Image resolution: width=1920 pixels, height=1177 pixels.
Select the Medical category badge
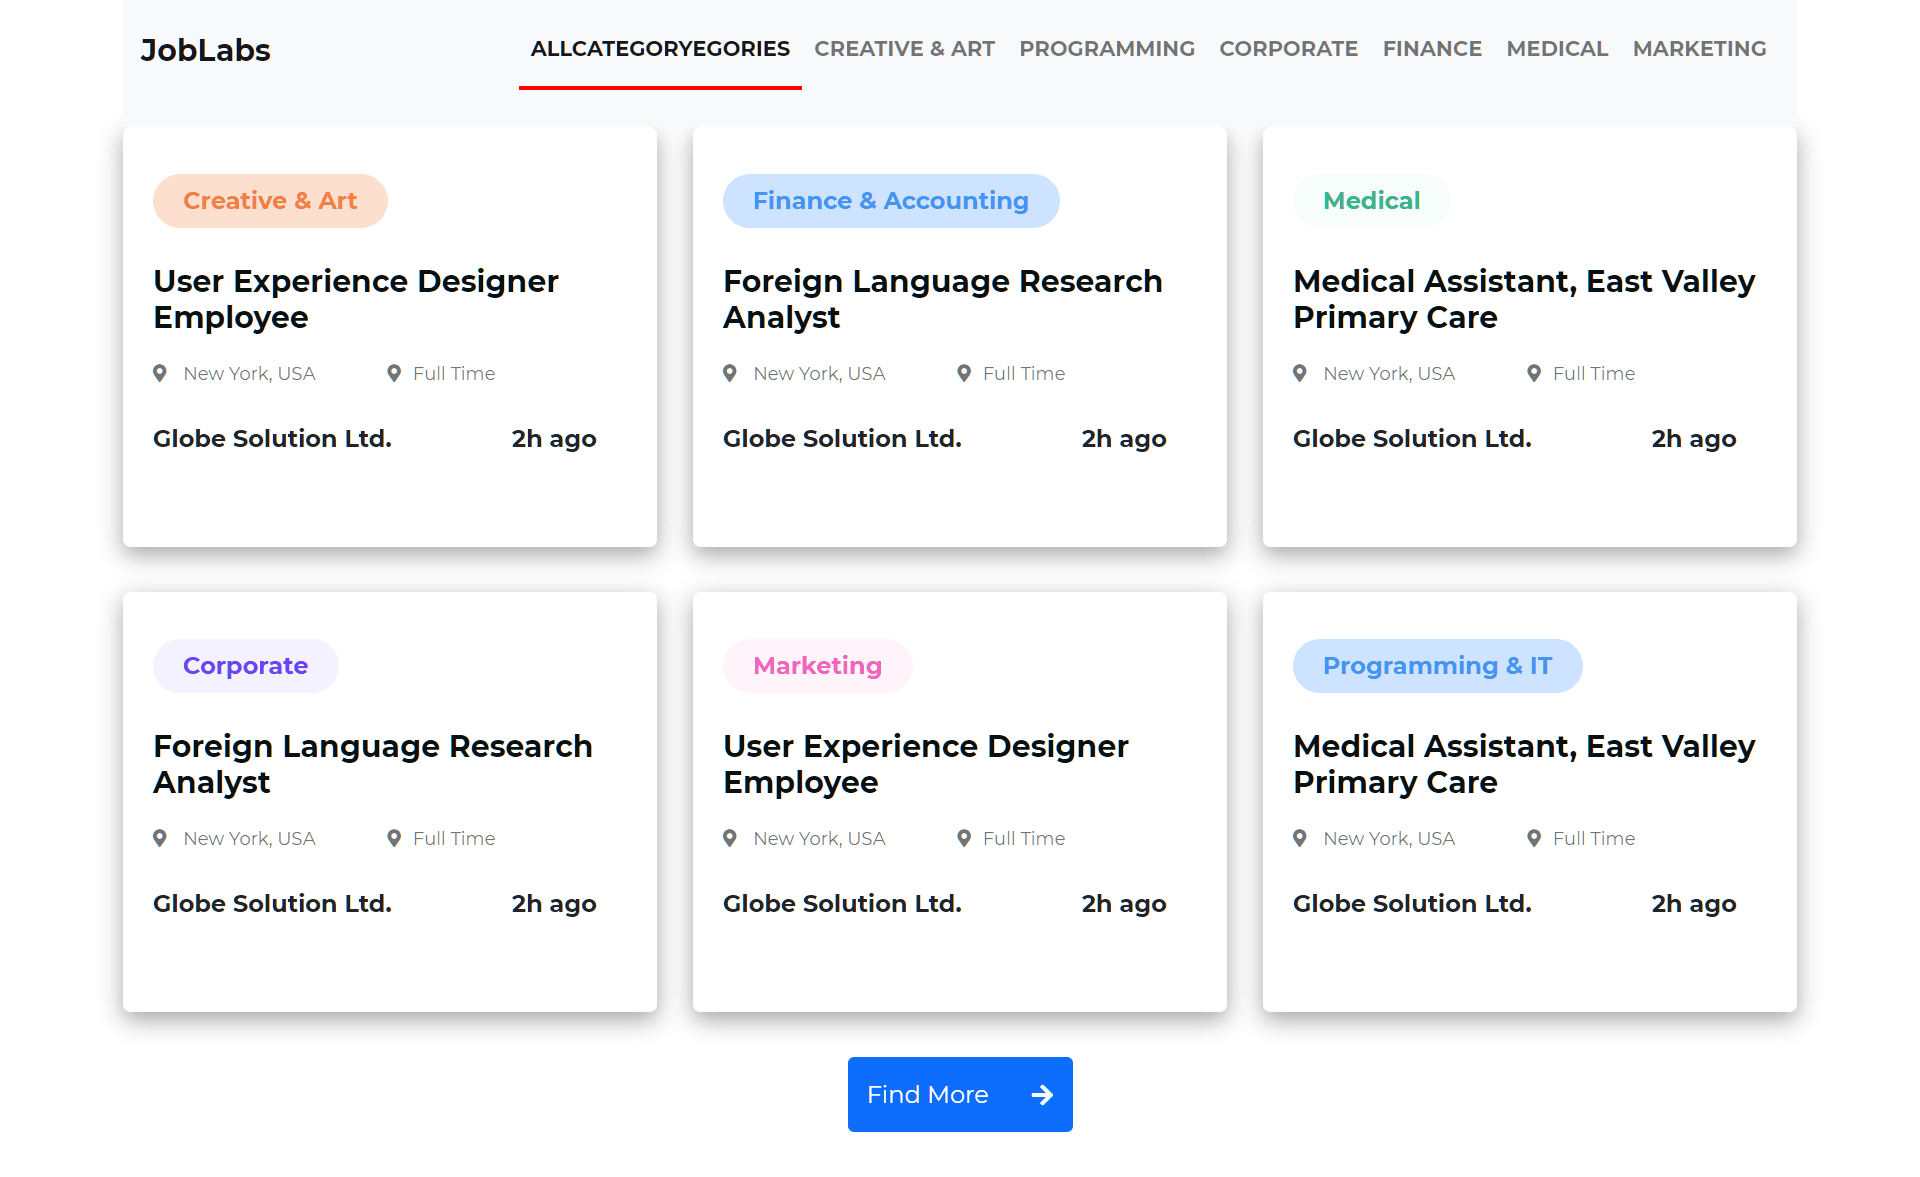coord(1371,200)
